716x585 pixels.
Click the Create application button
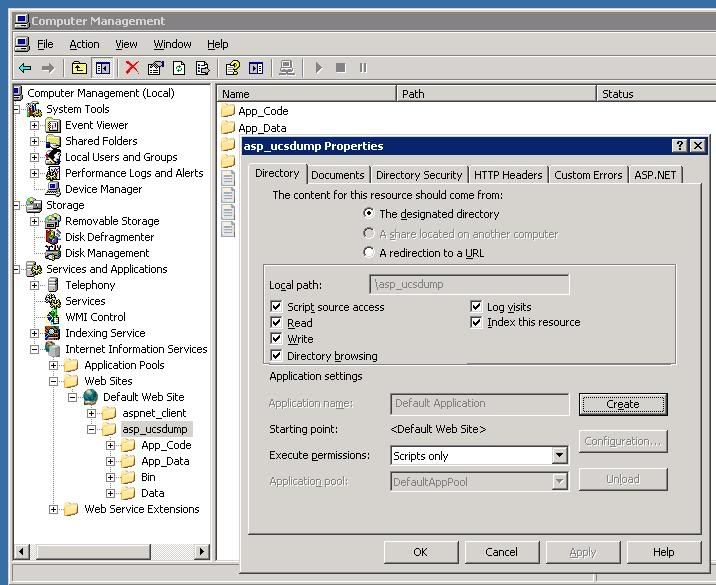click(x=623, y=404)
